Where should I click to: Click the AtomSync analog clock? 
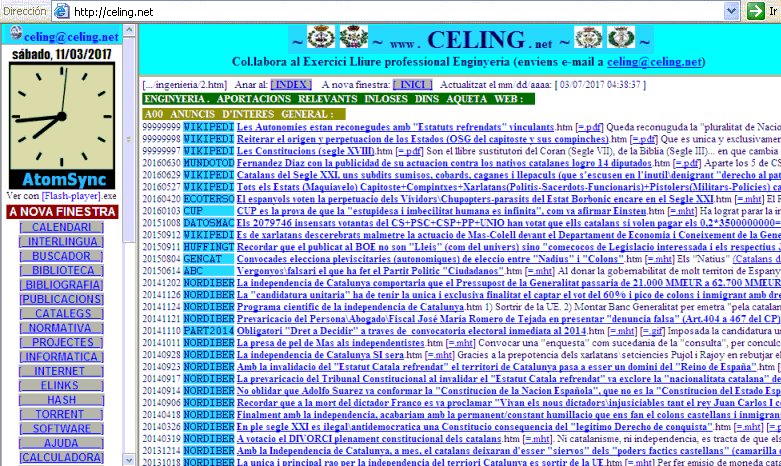[x=62, y=125]
